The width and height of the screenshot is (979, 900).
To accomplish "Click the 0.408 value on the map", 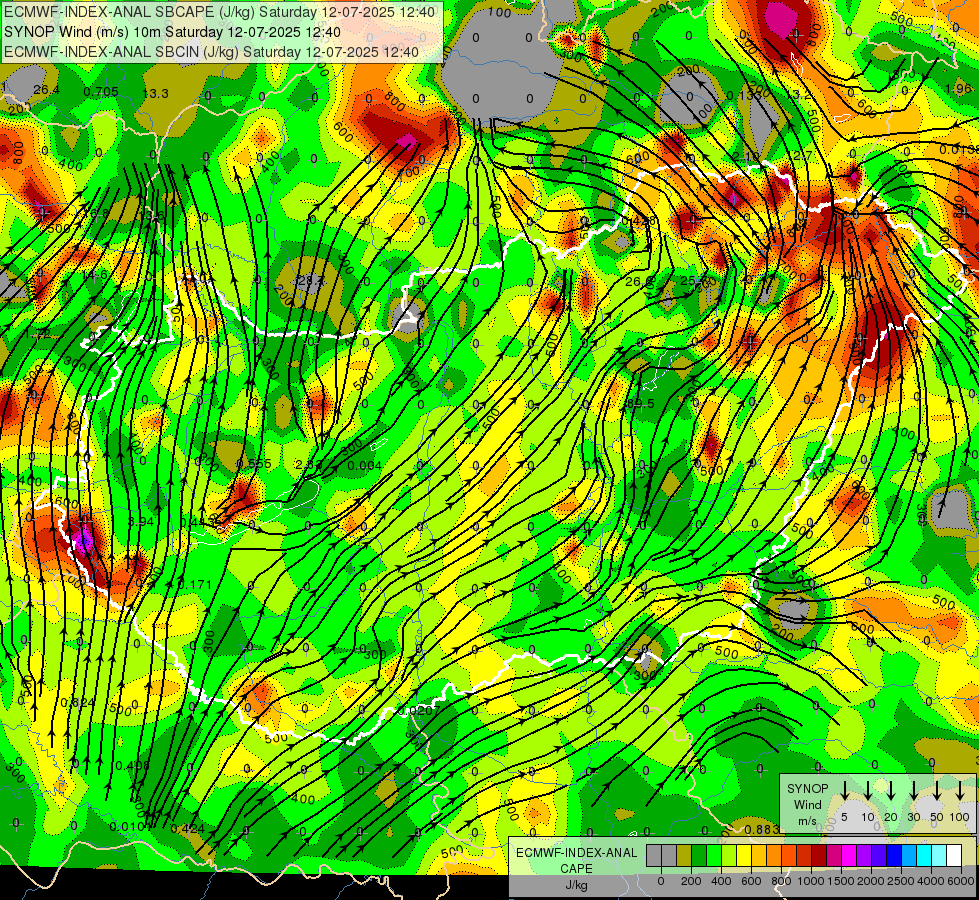I will (x=133, y=766).
